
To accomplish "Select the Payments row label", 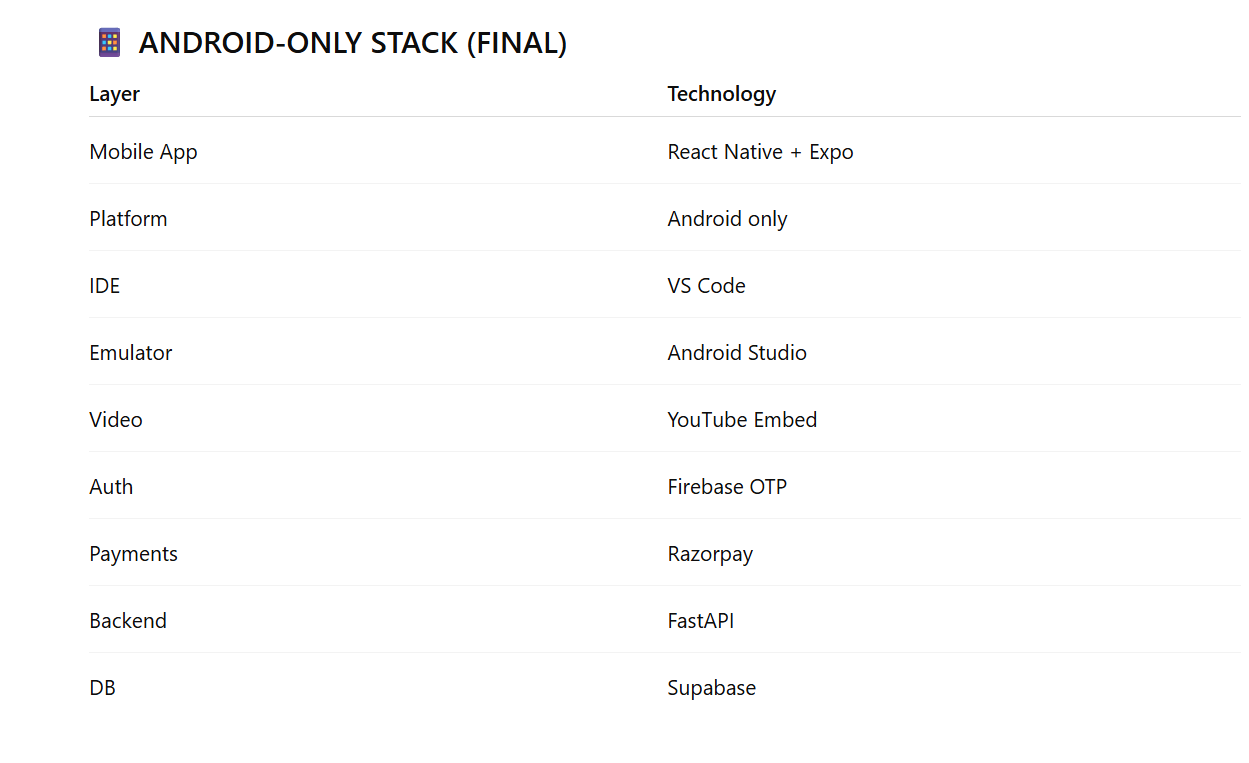I will (133, 554).
